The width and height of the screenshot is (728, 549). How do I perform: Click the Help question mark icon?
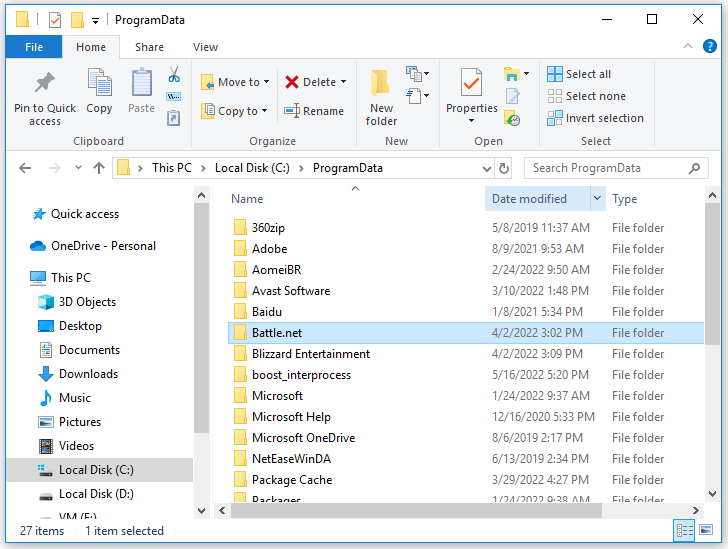709,46
